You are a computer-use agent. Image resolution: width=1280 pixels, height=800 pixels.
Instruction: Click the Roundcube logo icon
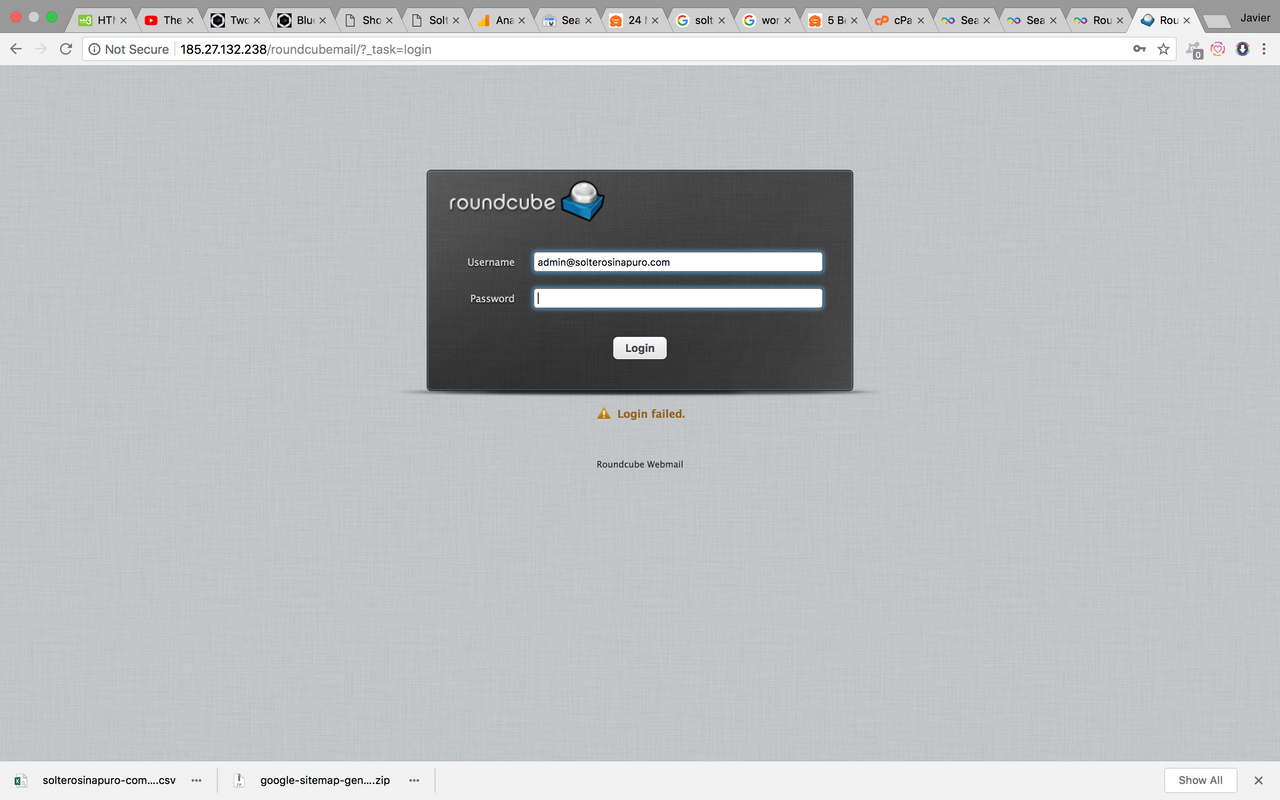pyautogui.click(x=583, y=200)
